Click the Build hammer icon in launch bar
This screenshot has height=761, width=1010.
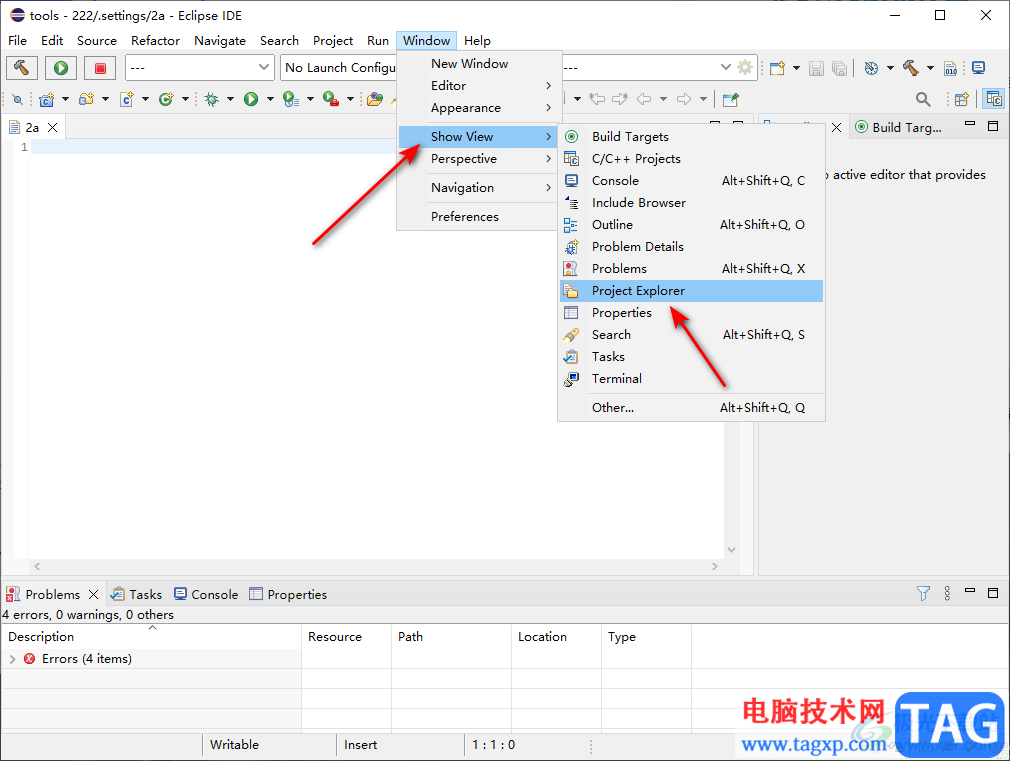point(21,68)
